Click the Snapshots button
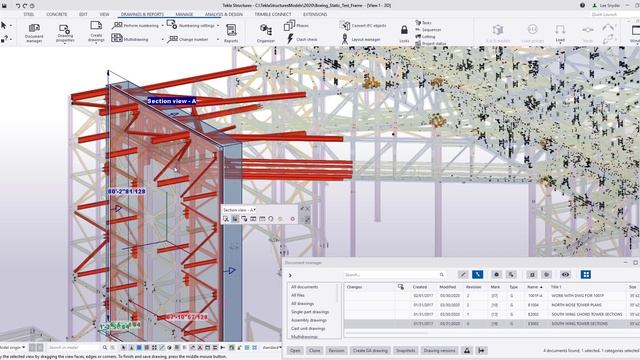The height and width of the screenshot is (360, 640). (405, 351)
